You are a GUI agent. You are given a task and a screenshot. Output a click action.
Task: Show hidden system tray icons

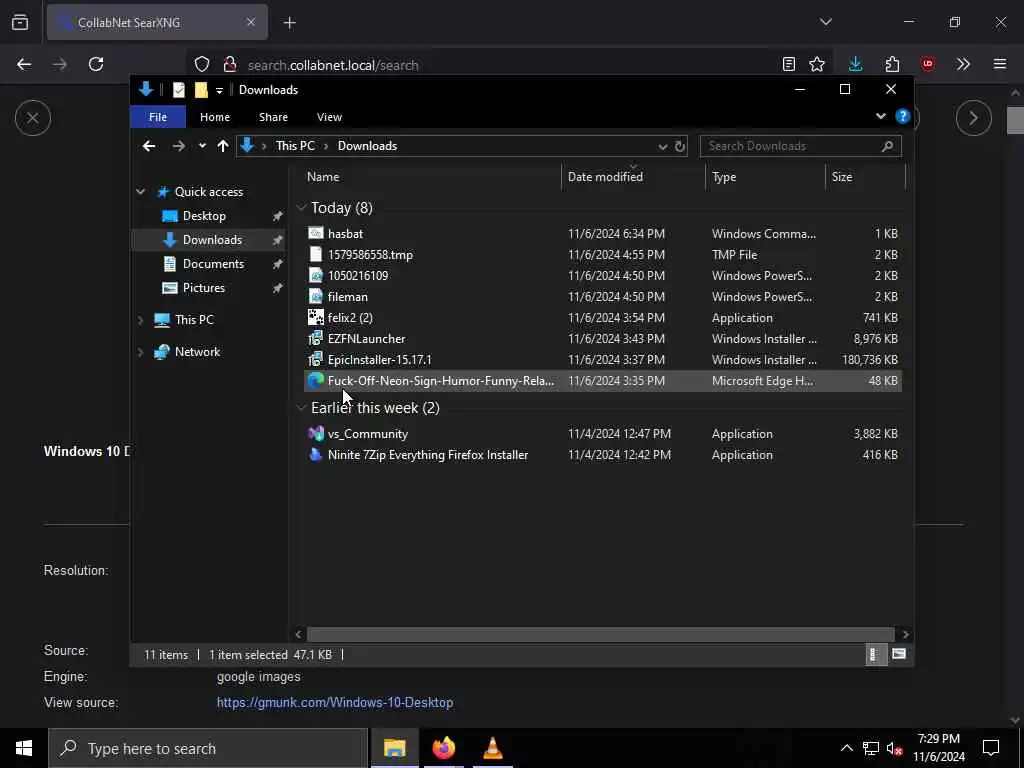846,748
